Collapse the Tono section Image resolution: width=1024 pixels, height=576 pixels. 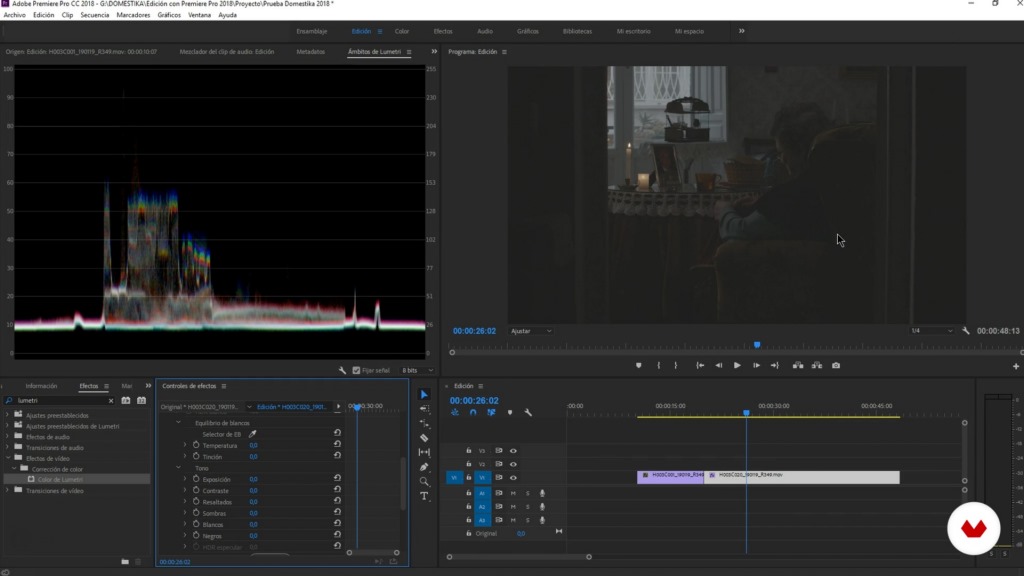pos(179,468)
